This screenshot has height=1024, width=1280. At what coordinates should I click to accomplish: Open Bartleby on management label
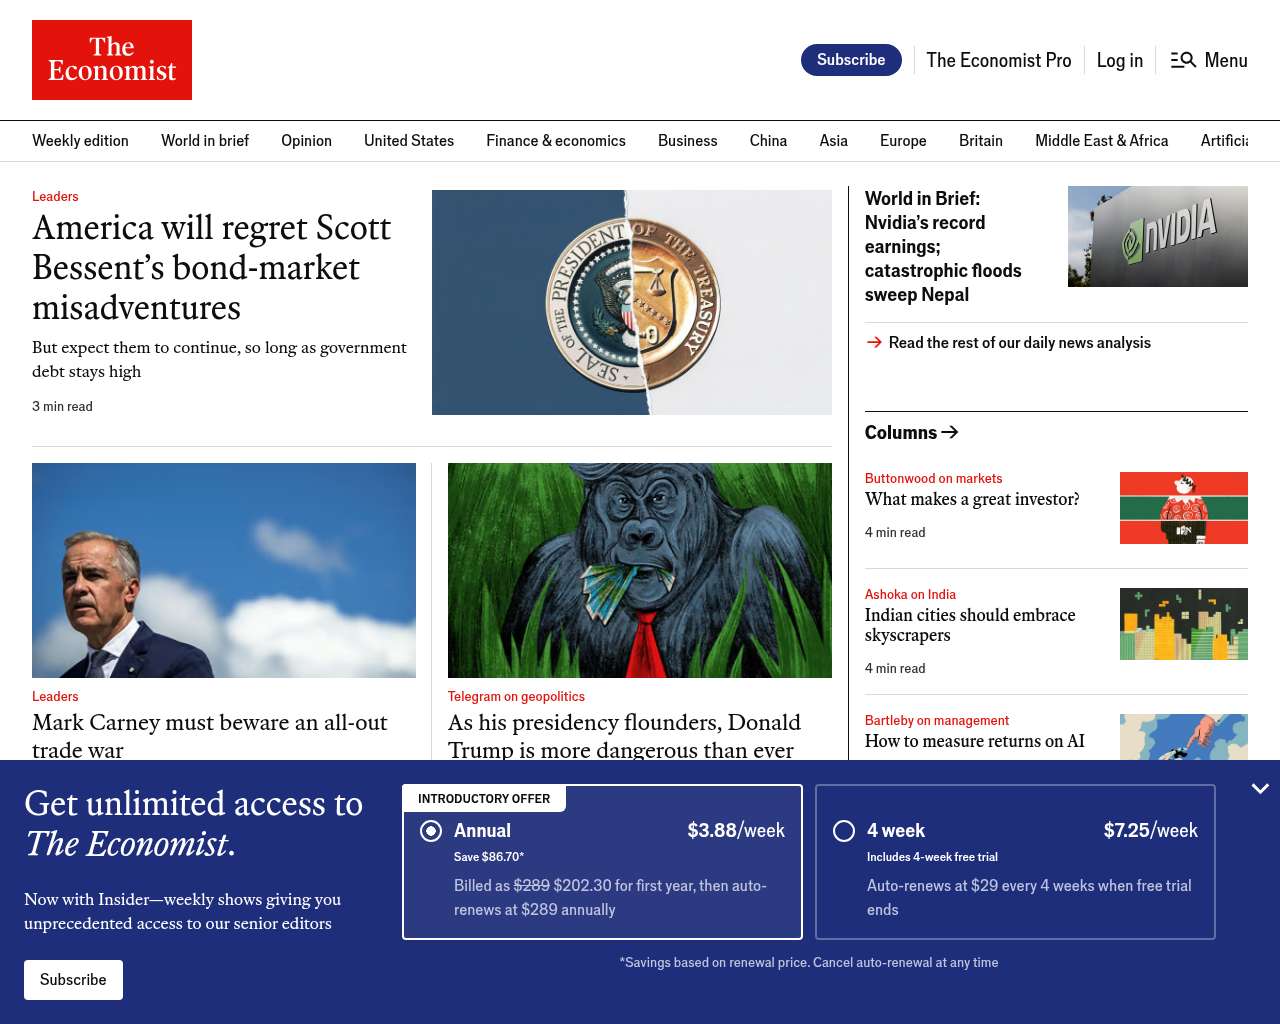(x=937, y=720)
